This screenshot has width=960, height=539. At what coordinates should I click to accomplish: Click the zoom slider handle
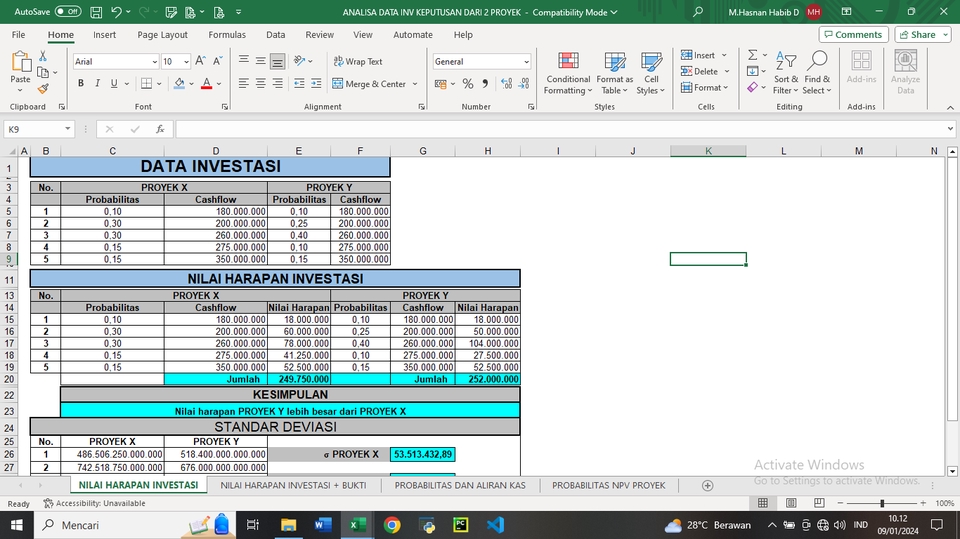[x=882, y=503]
